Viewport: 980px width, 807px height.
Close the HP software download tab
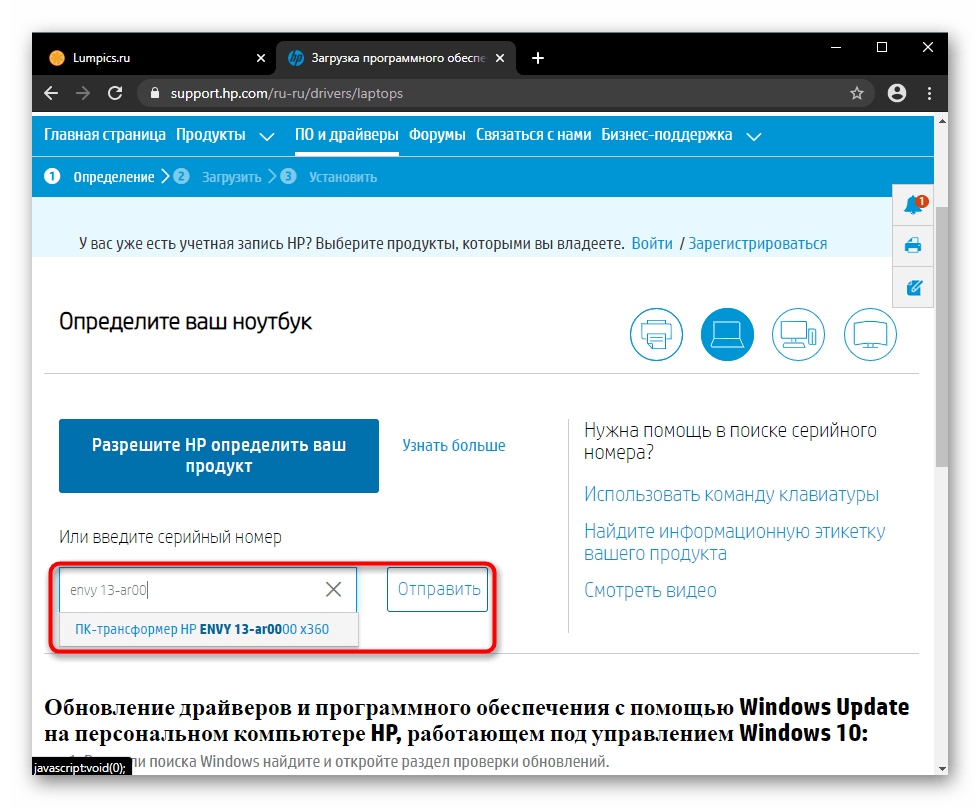(500, 58)
